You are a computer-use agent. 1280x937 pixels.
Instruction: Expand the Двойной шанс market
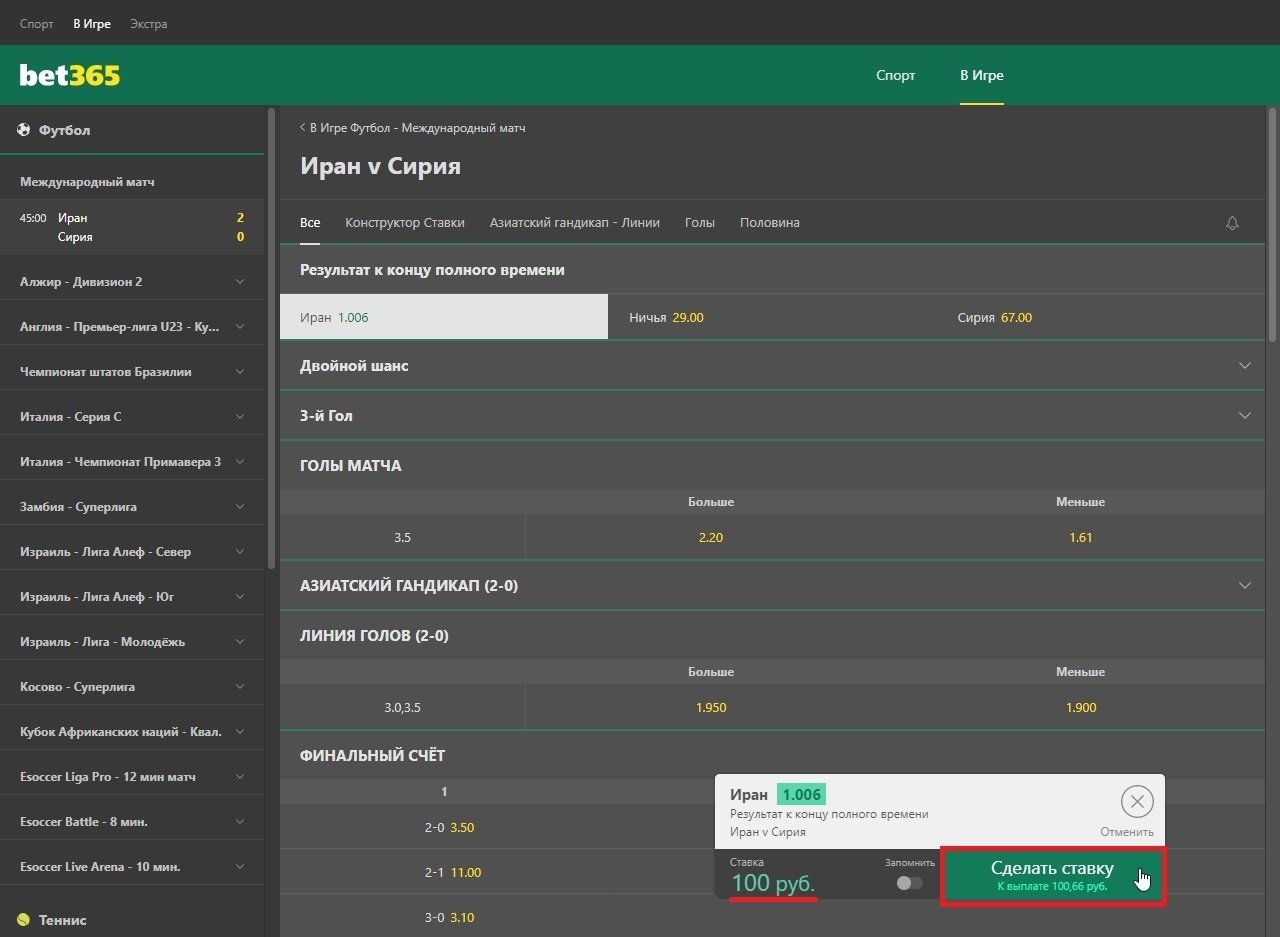pos(1244,366)
